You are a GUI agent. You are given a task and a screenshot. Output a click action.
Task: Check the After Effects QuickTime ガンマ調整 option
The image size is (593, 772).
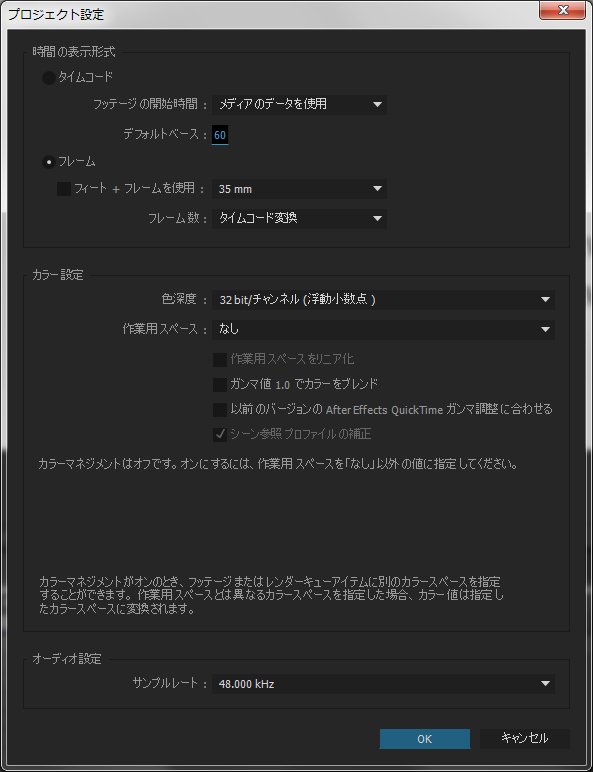point(220,410)
